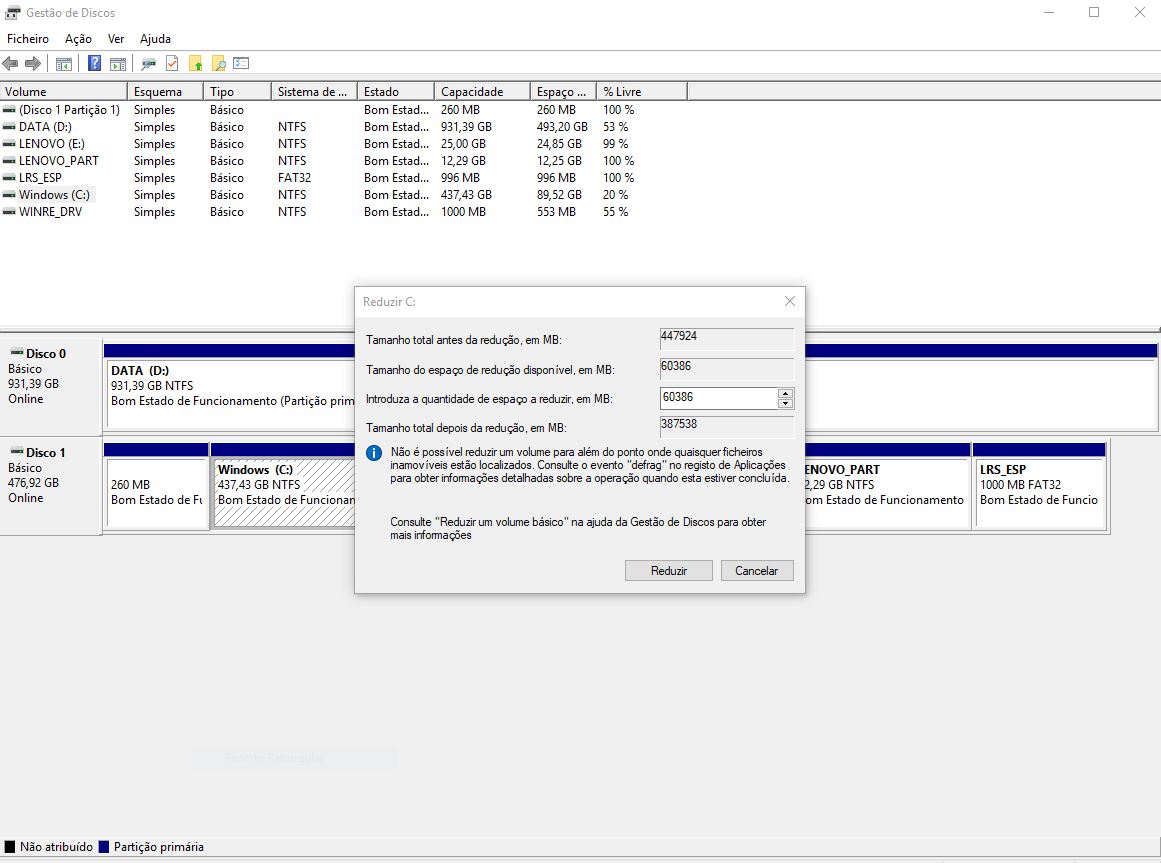Viewport: 1161px width, 863px height.
Task: Click the shrink amount input field
Action: 718,398
